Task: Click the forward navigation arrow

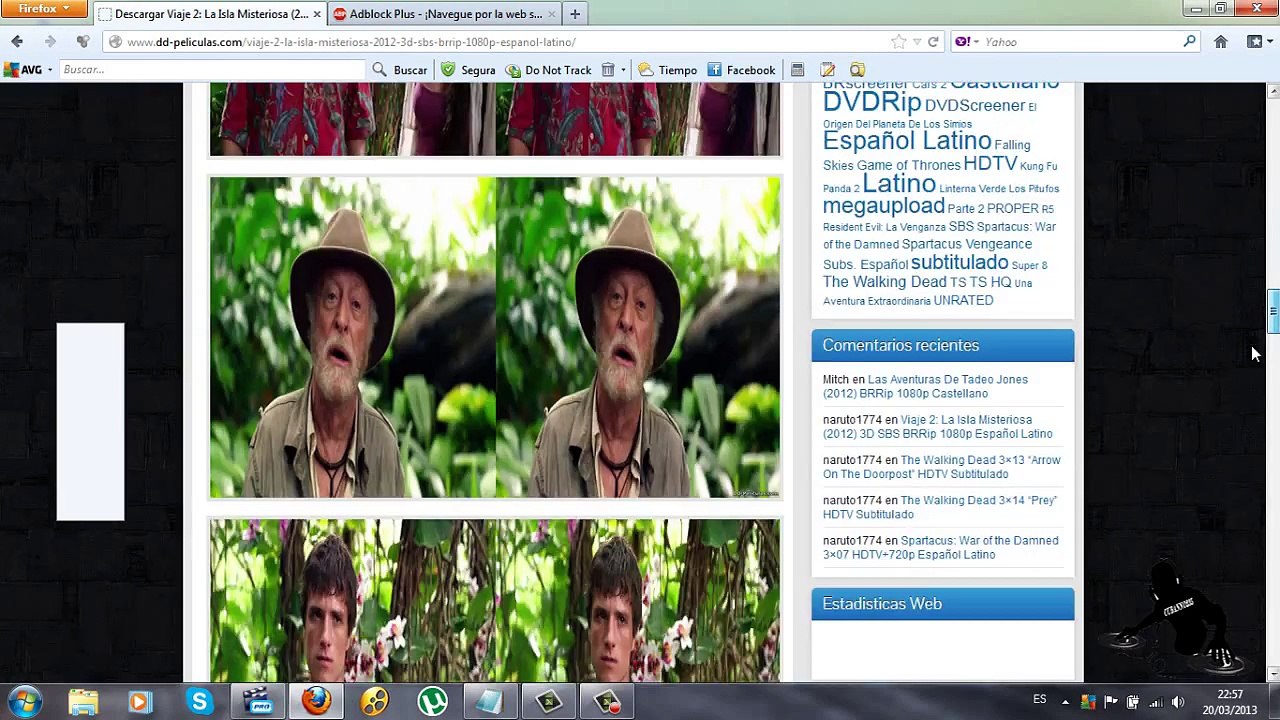Action: [49, 42]
